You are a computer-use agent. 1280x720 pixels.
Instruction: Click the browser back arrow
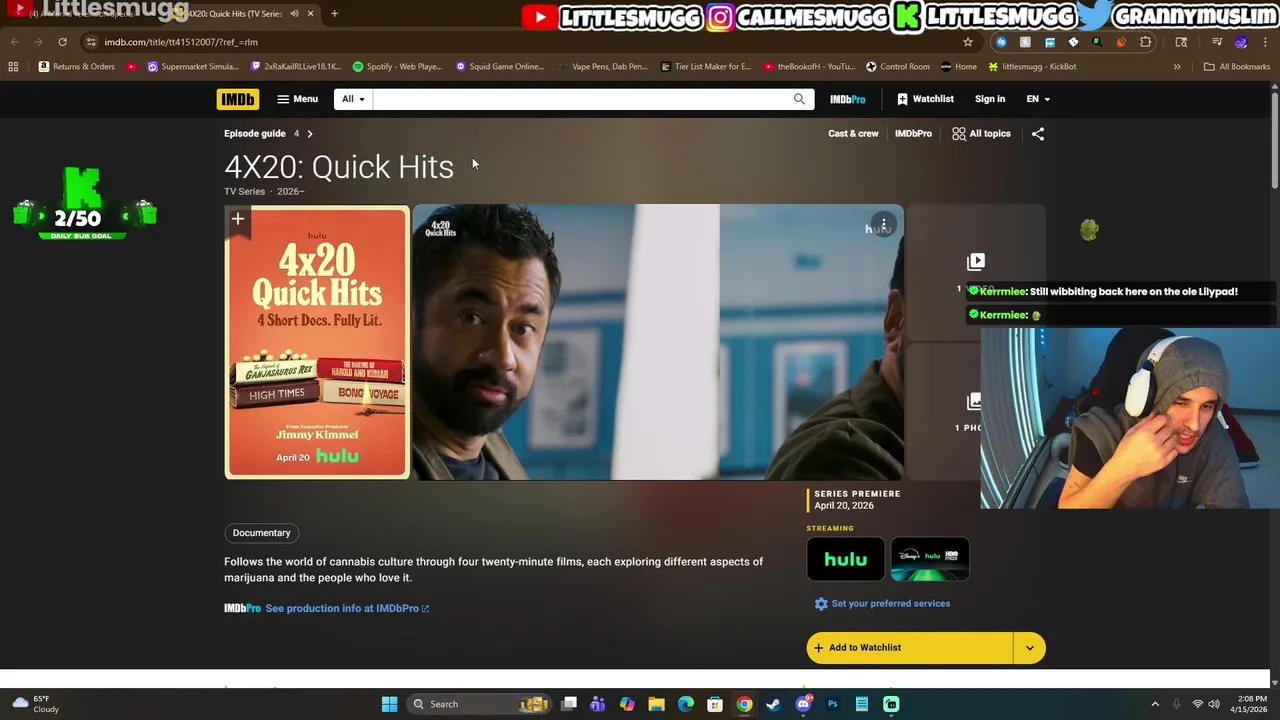[x=15, y=42]
